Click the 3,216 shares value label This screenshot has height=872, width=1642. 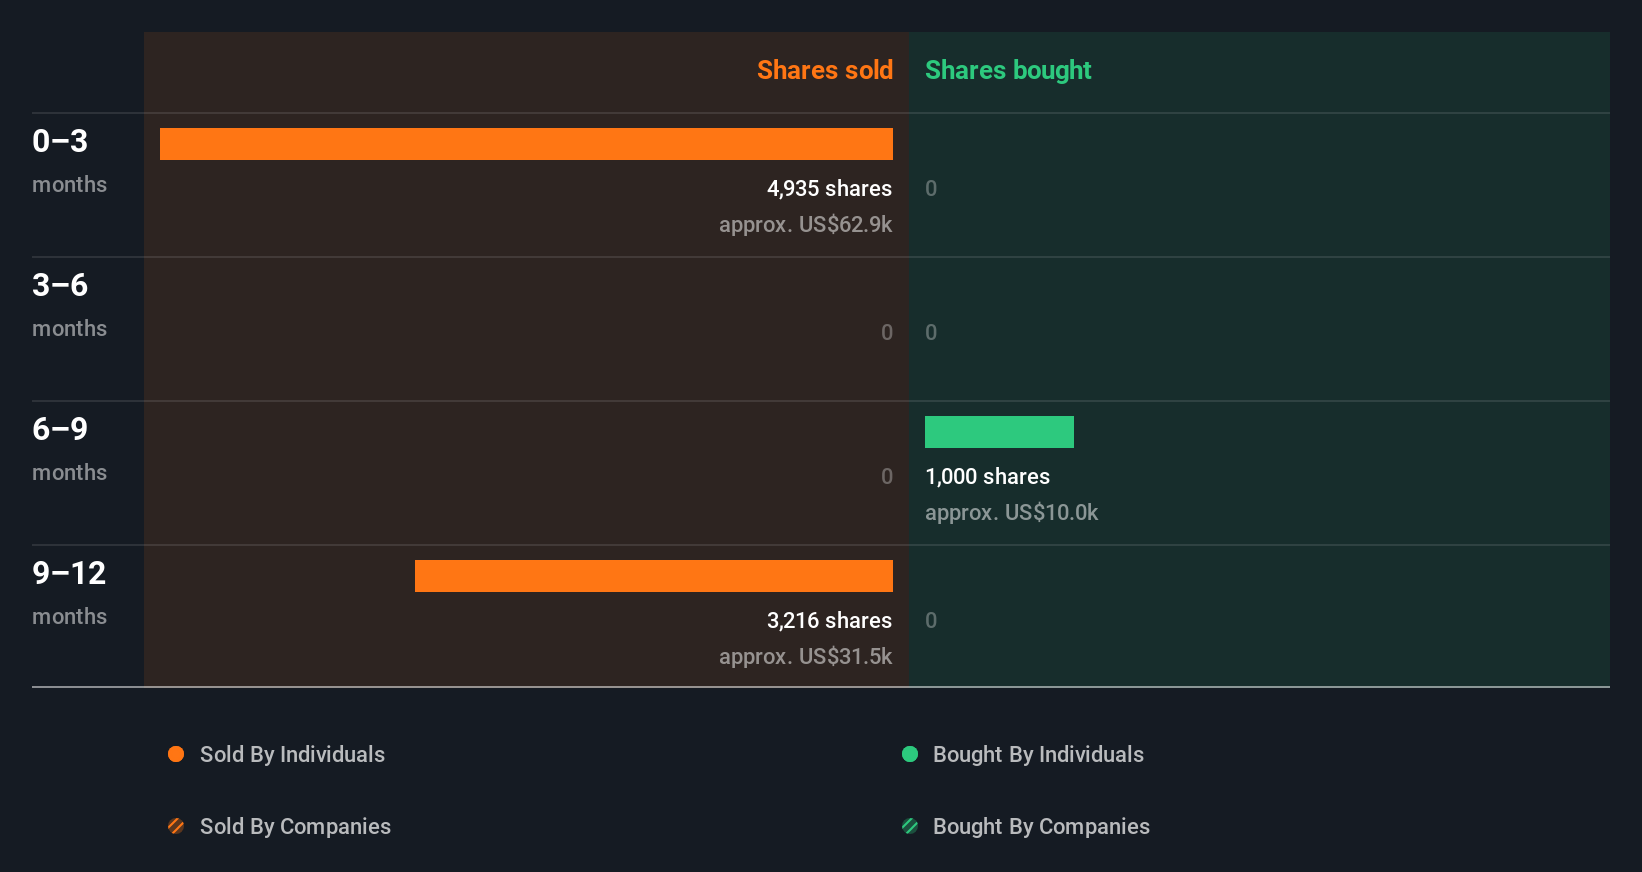(x=829, y=620)
